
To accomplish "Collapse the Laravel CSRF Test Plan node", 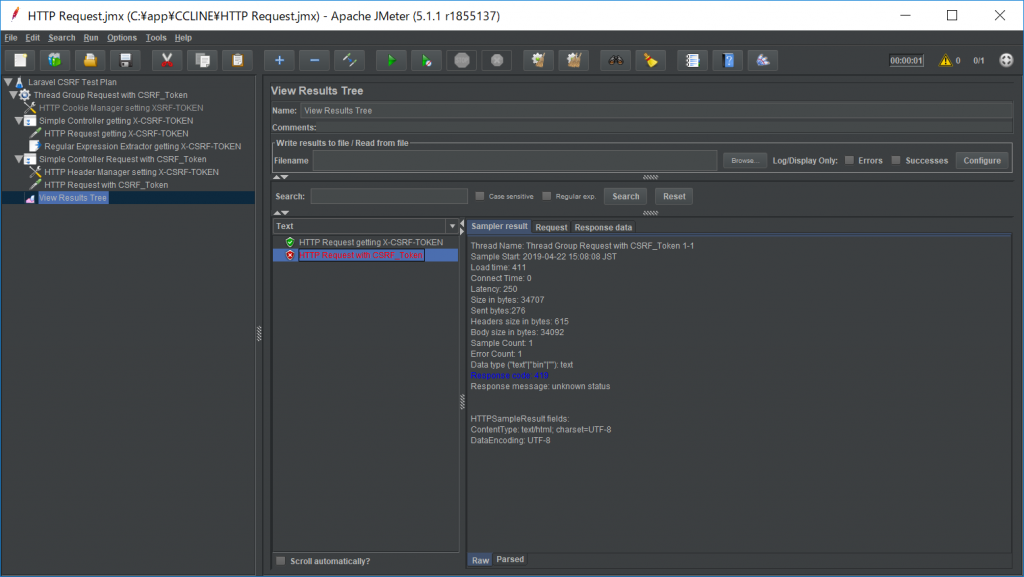I will click(8, 82).
